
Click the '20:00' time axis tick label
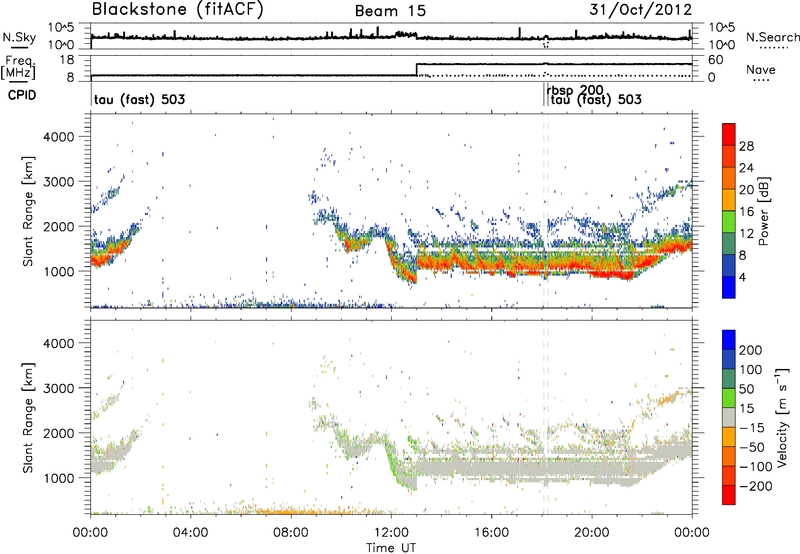click(592, 533)
